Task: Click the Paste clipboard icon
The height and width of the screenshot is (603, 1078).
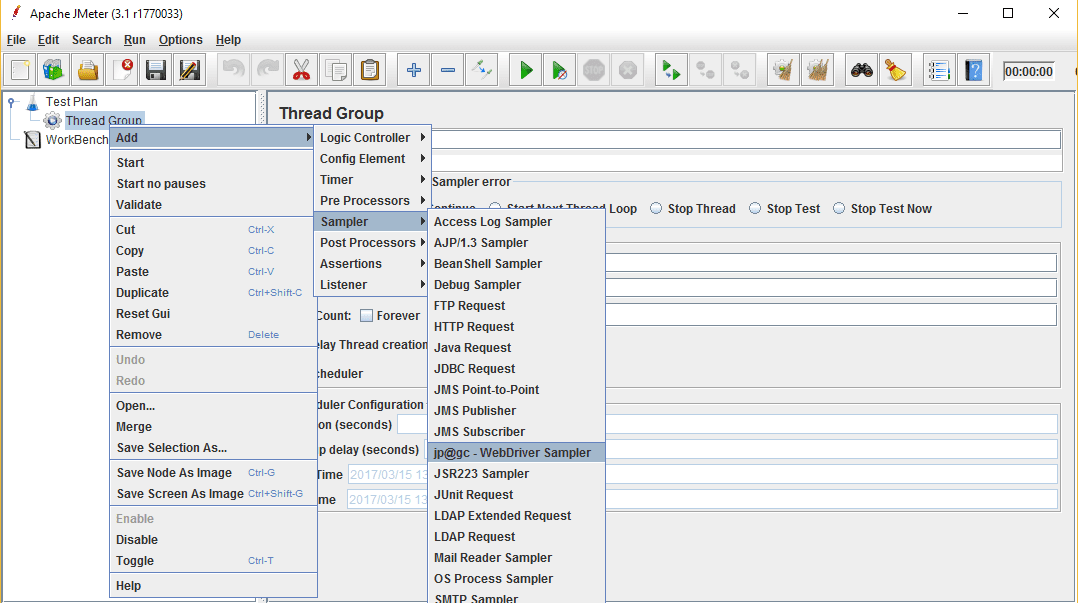Action: [370, 69]
